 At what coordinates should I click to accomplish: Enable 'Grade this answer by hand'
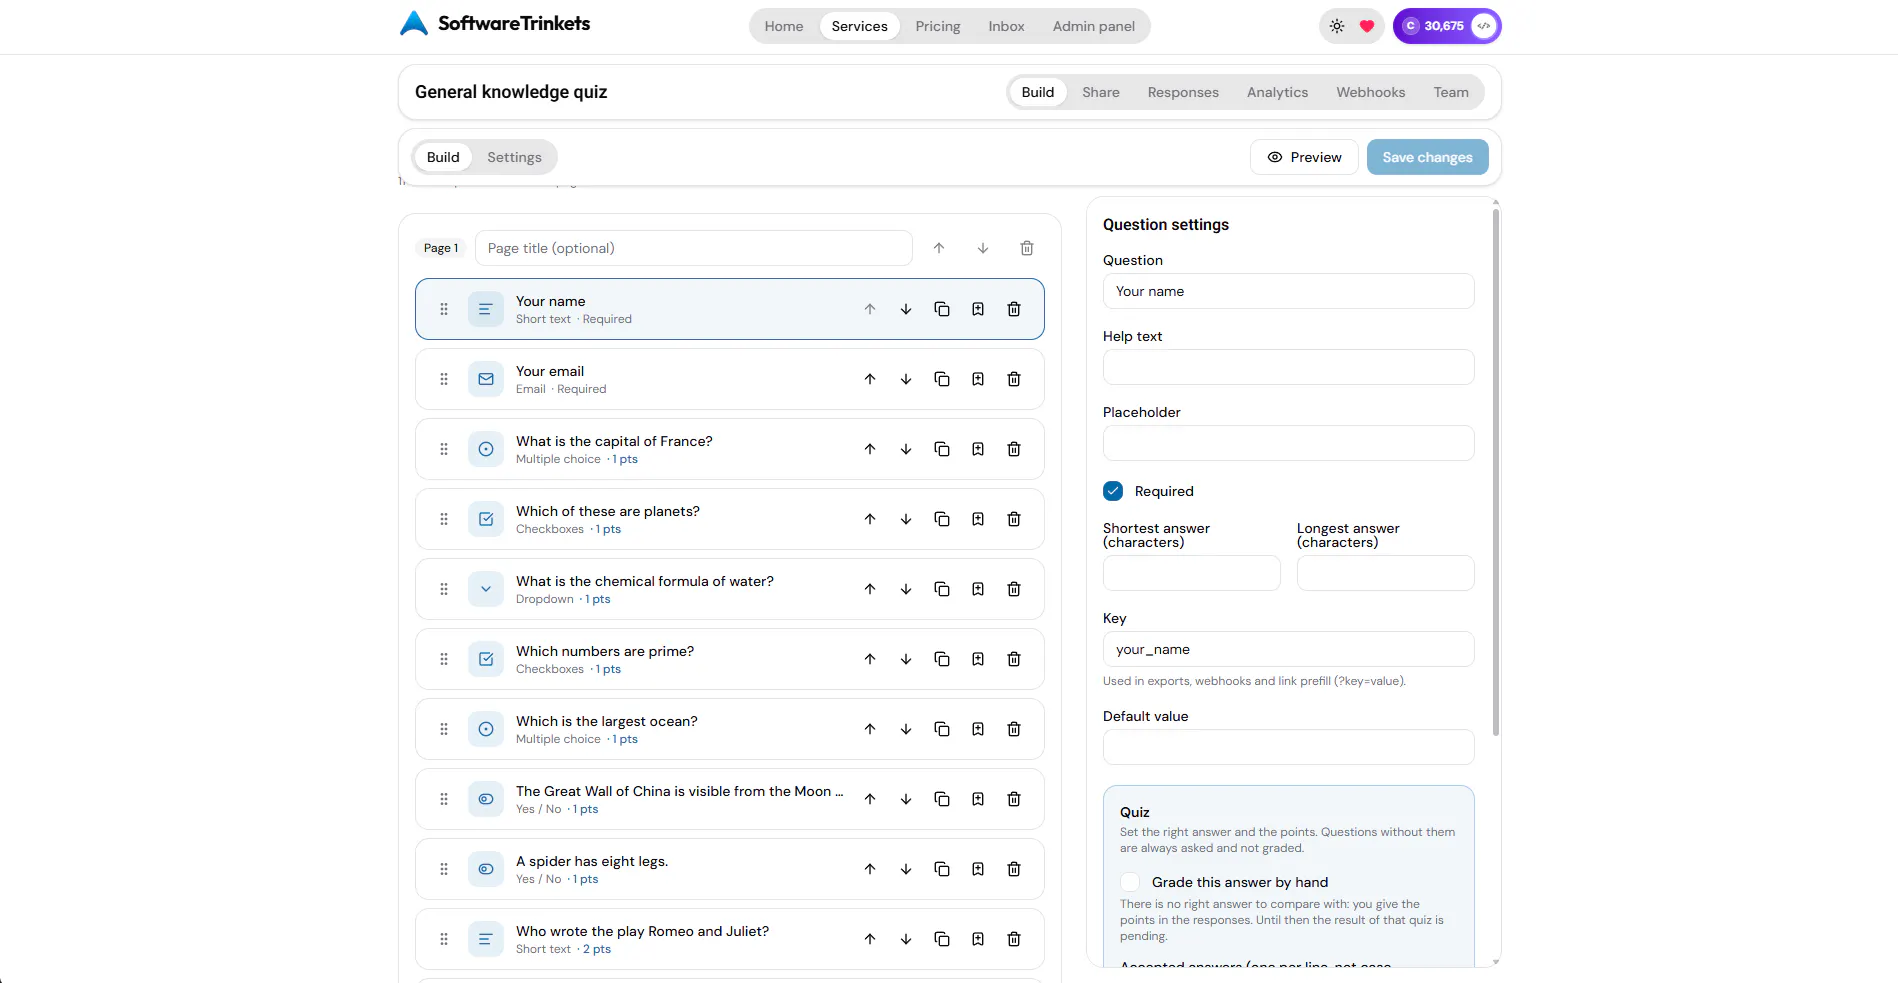pyautogui.click(x=1130, y=882)
